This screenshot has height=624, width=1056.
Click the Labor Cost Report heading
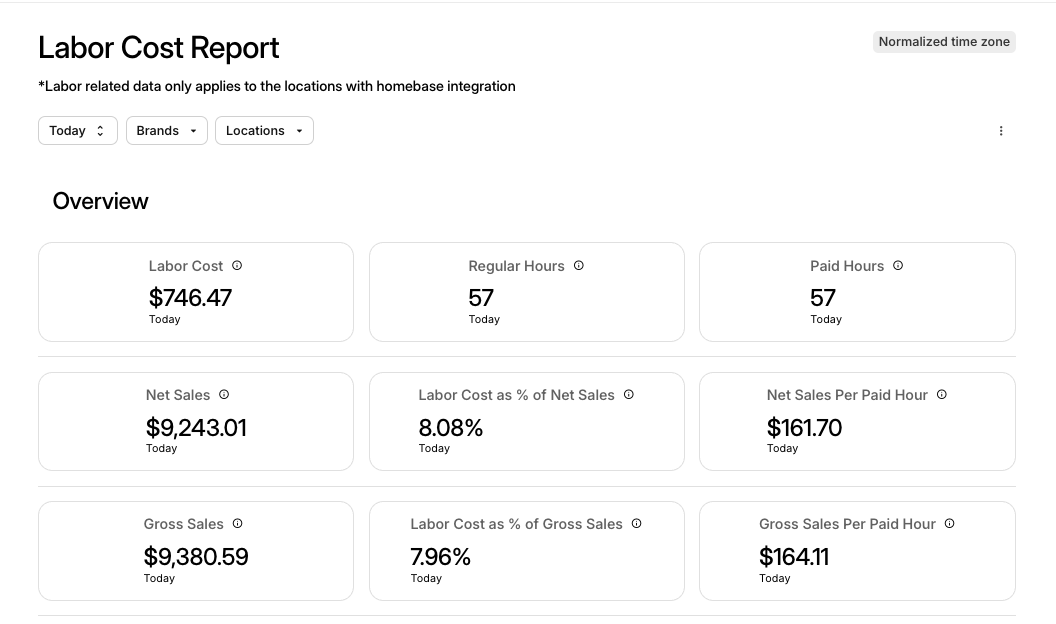coord(159,48)
